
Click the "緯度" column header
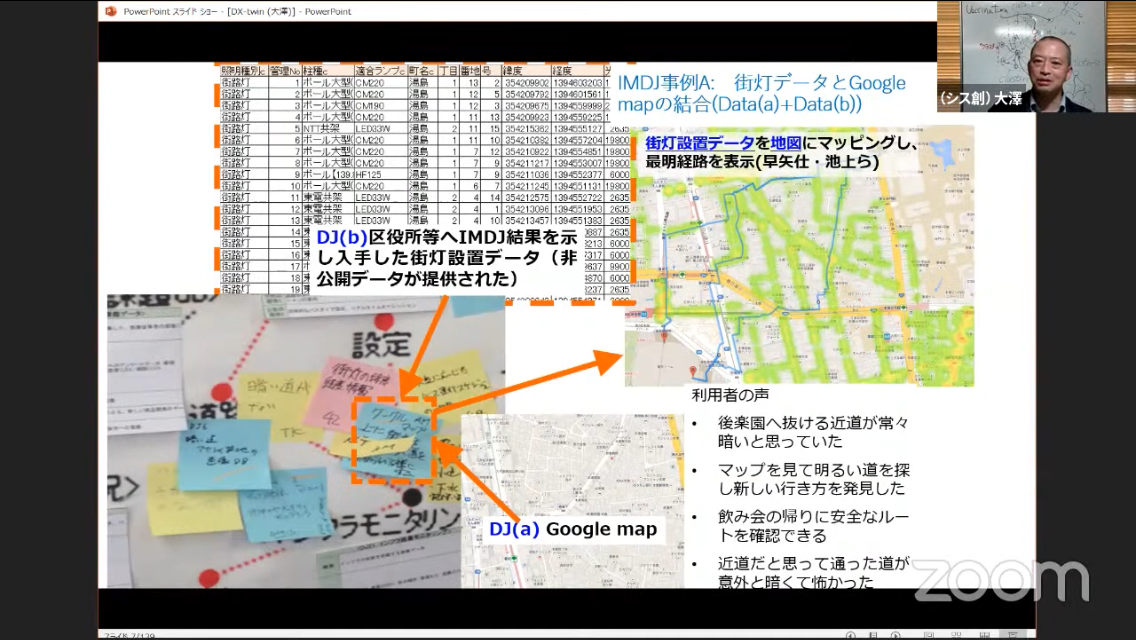527,71
